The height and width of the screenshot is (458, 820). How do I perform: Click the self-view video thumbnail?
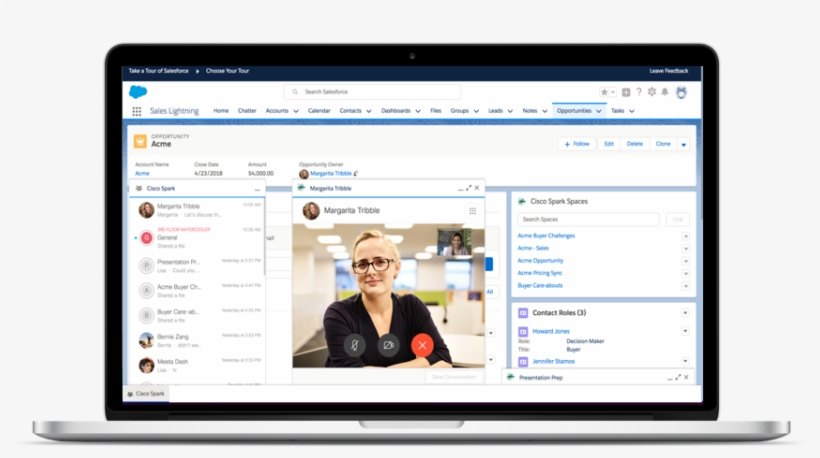454,242
